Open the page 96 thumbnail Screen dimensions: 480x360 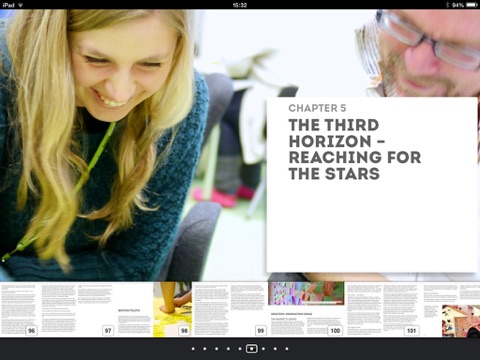point(19,309)
